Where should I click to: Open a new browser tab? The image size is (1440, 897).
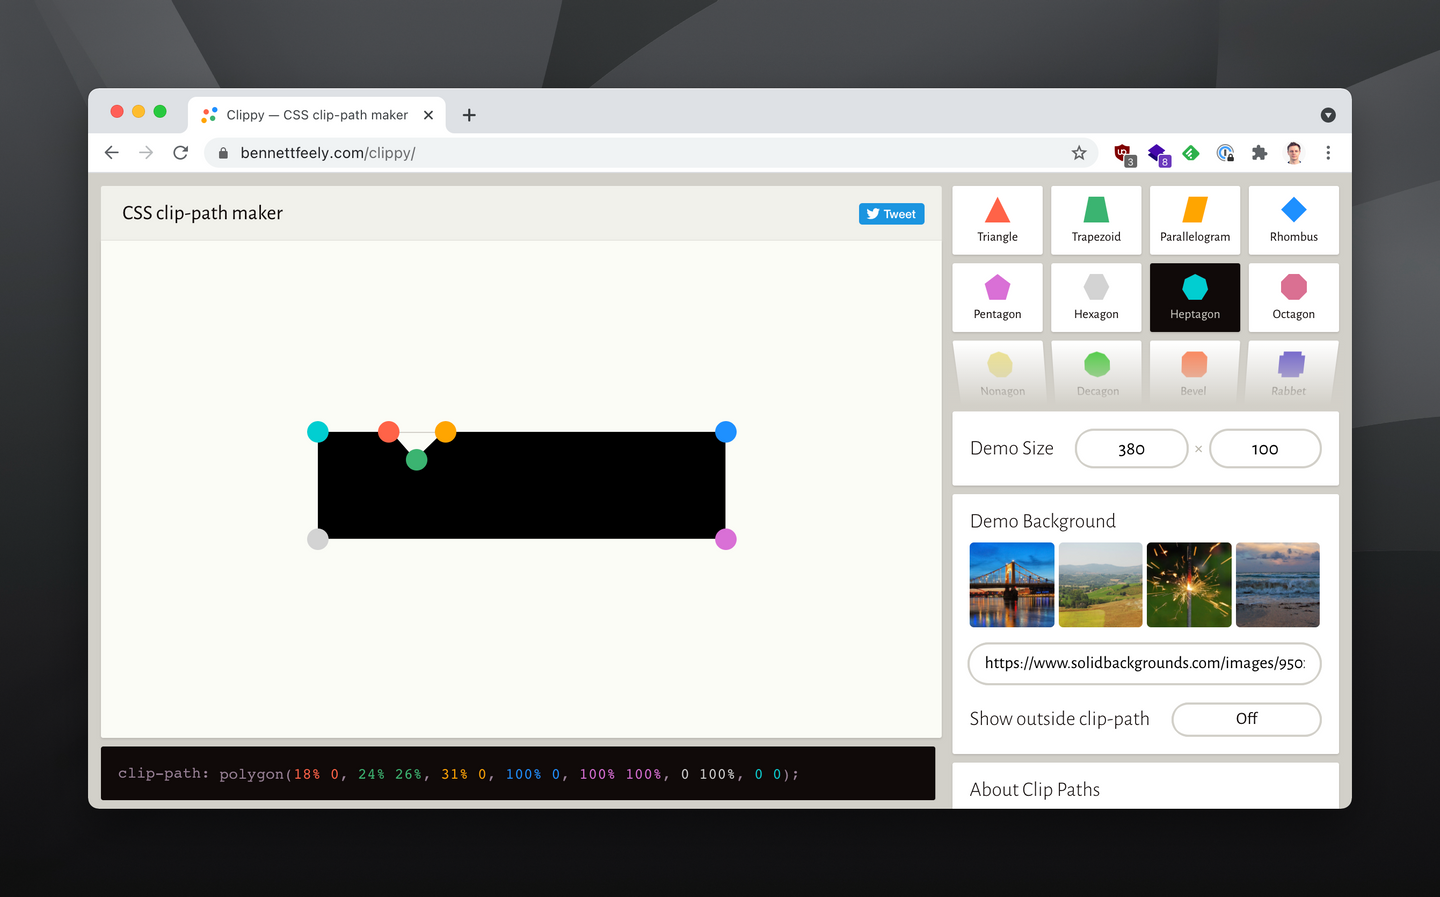click(469, 115)
